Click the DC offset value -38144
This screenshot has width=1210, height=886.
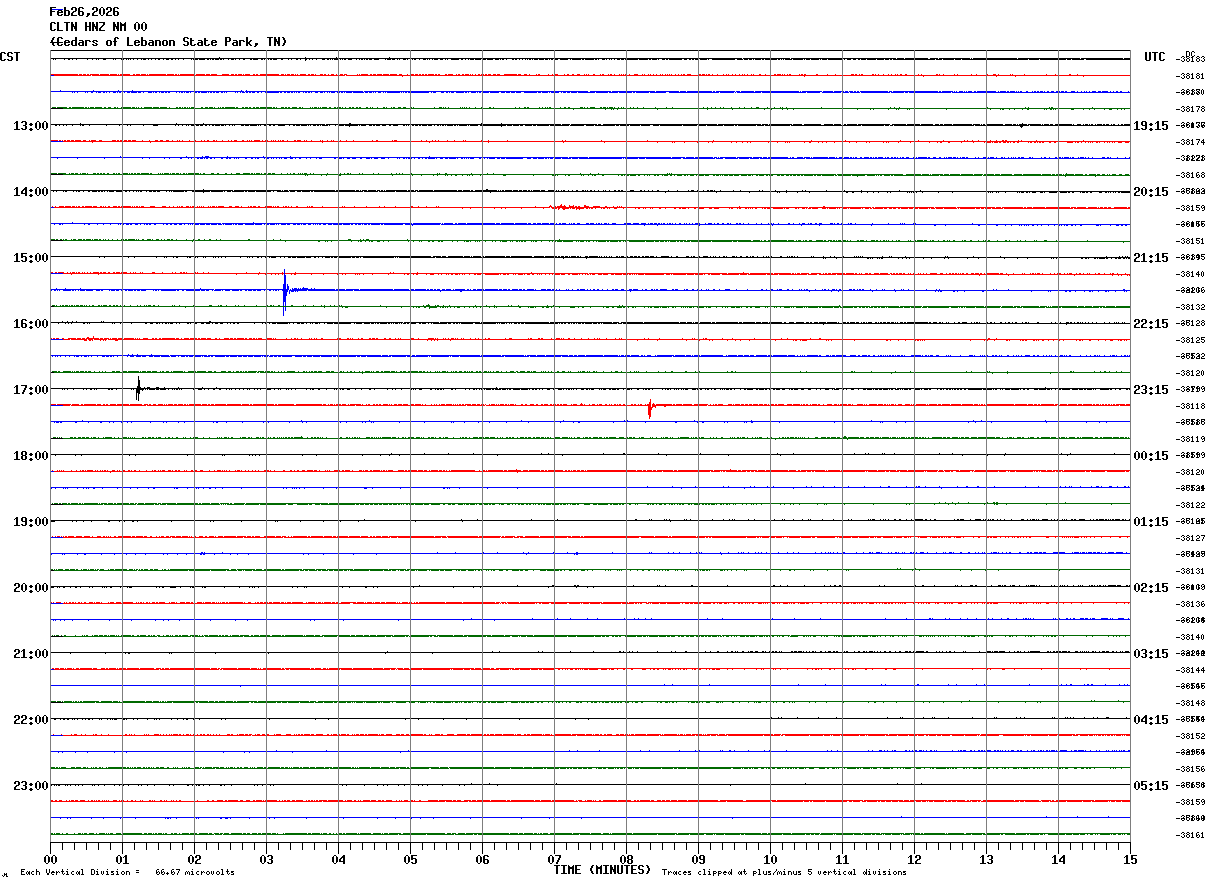pos(1190,670)
